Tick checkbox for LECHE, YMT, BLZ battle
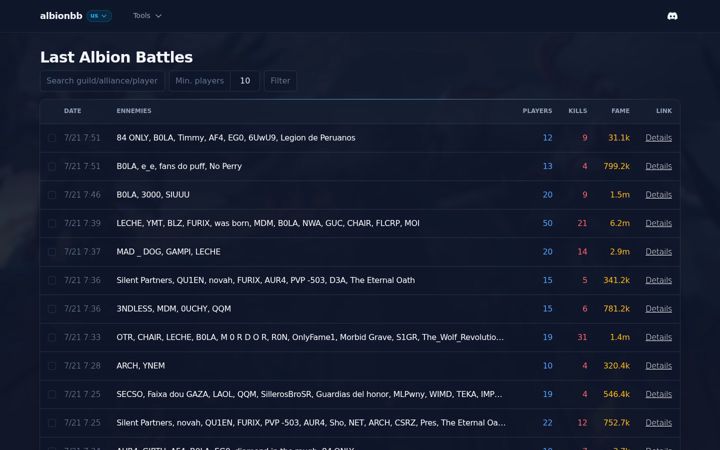720x450 pixels. pos(52,223)
